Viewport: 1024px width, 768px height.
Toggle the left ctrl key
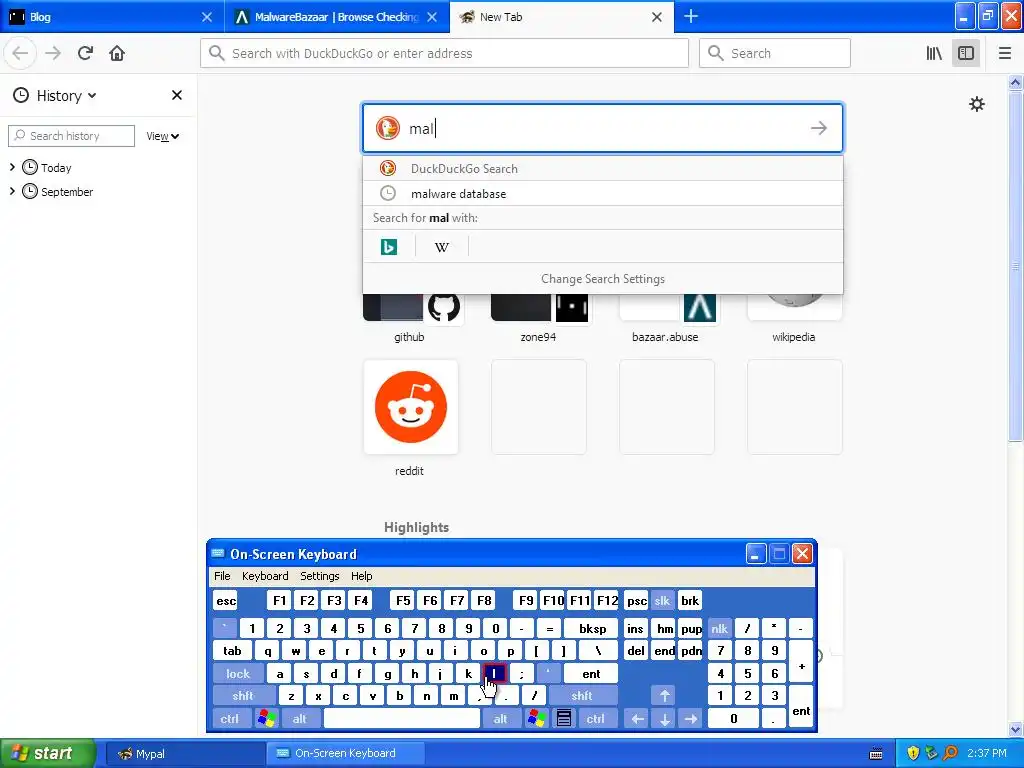[229, 718]
